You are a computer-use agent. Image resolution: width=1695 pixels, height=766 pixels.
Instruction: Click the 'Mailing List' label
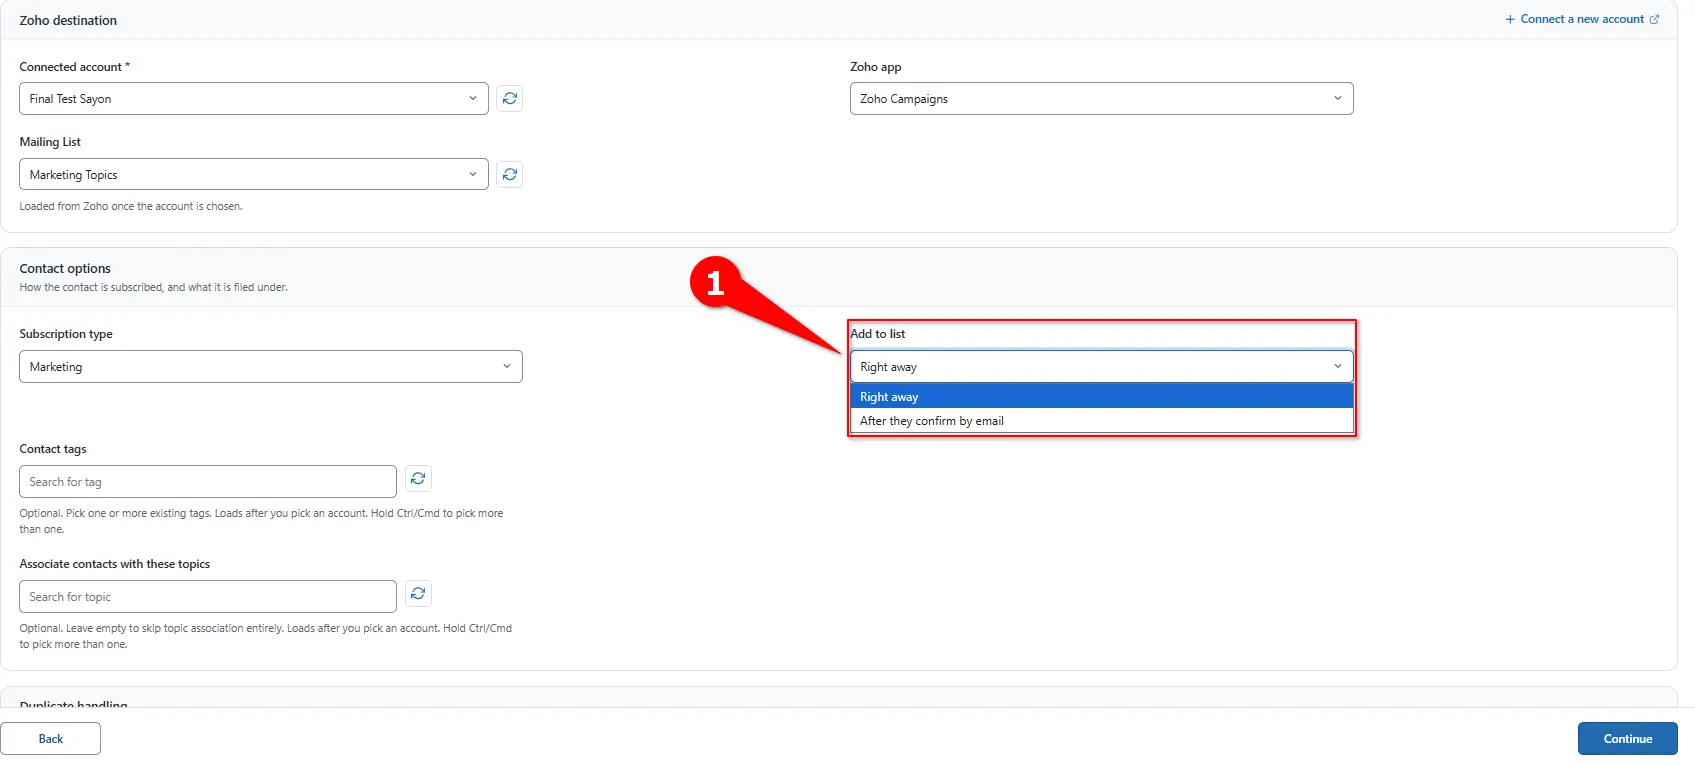[50, 142]
